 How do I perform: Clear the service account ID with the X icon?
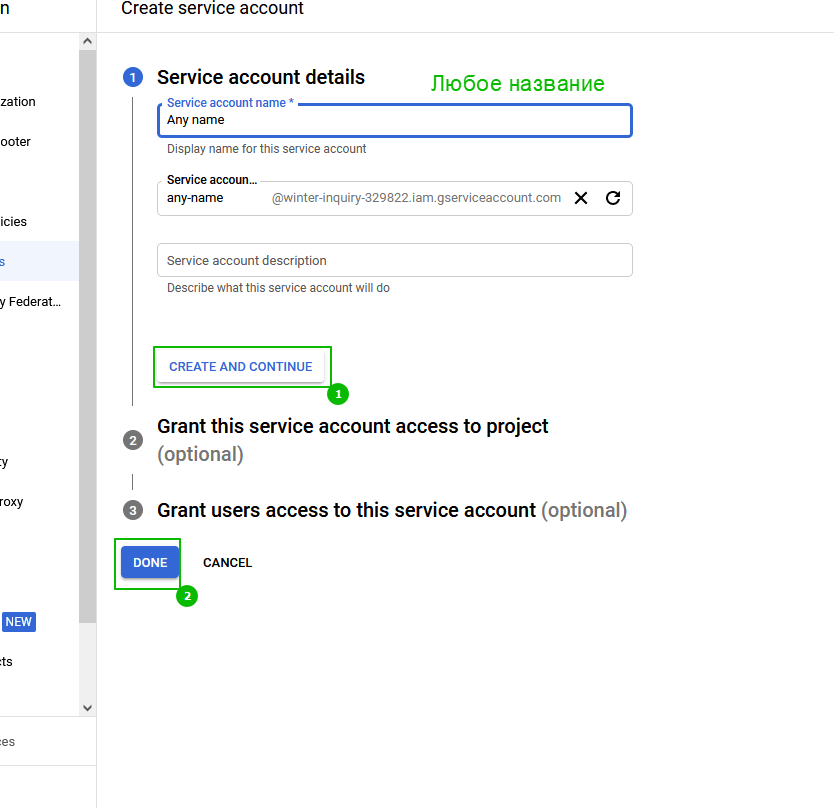click(x=581, y=198)
